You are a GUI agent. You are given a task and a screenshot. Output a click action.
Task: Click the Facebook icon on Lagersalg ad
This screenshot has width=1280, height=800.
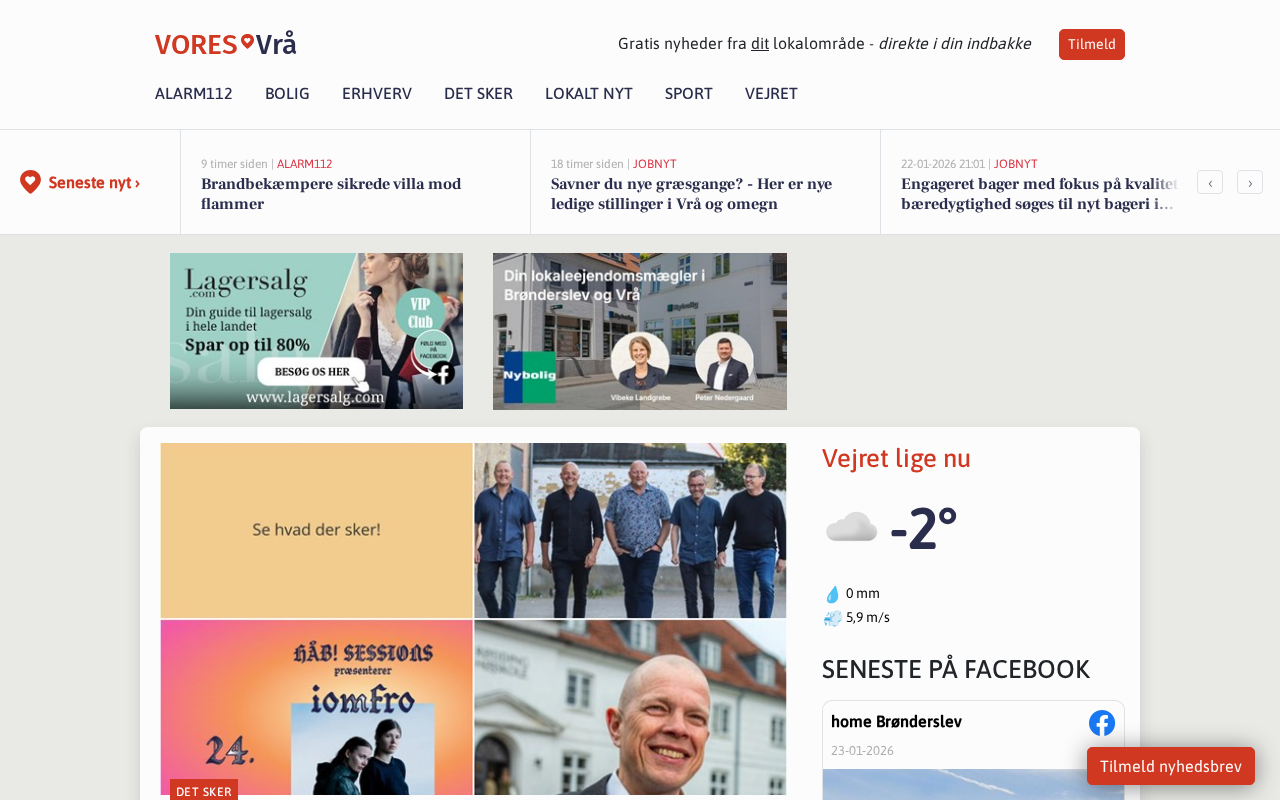443,373
